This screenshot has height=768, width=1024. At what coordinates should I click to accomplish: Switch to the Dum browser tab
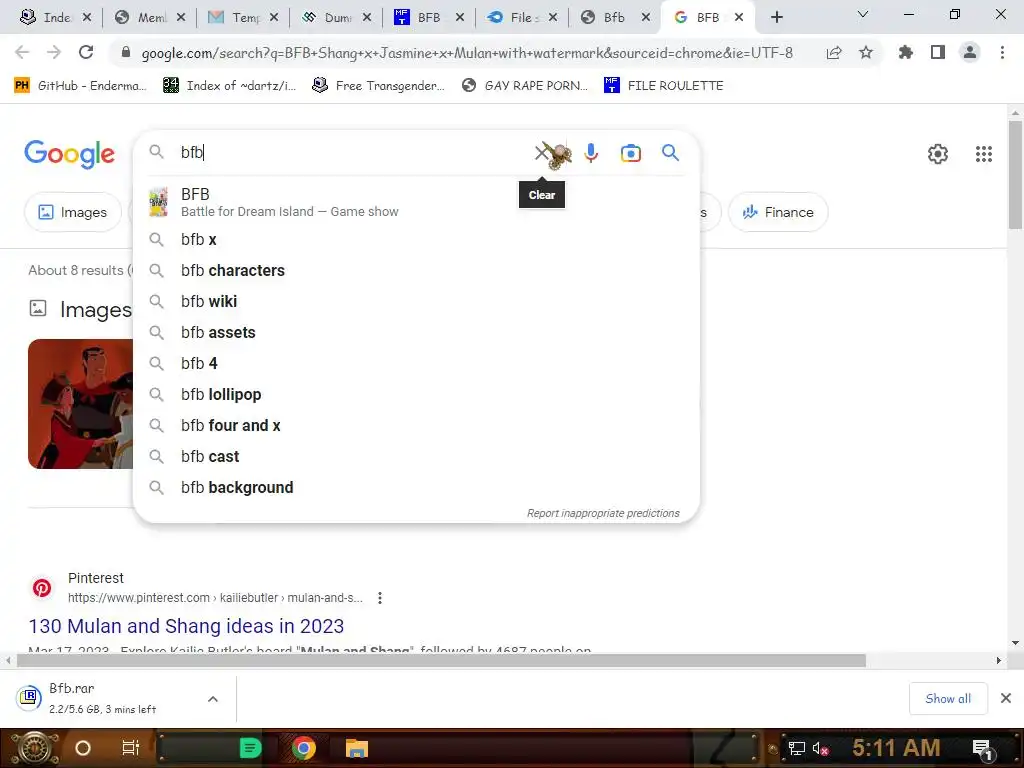click(336, 18)
